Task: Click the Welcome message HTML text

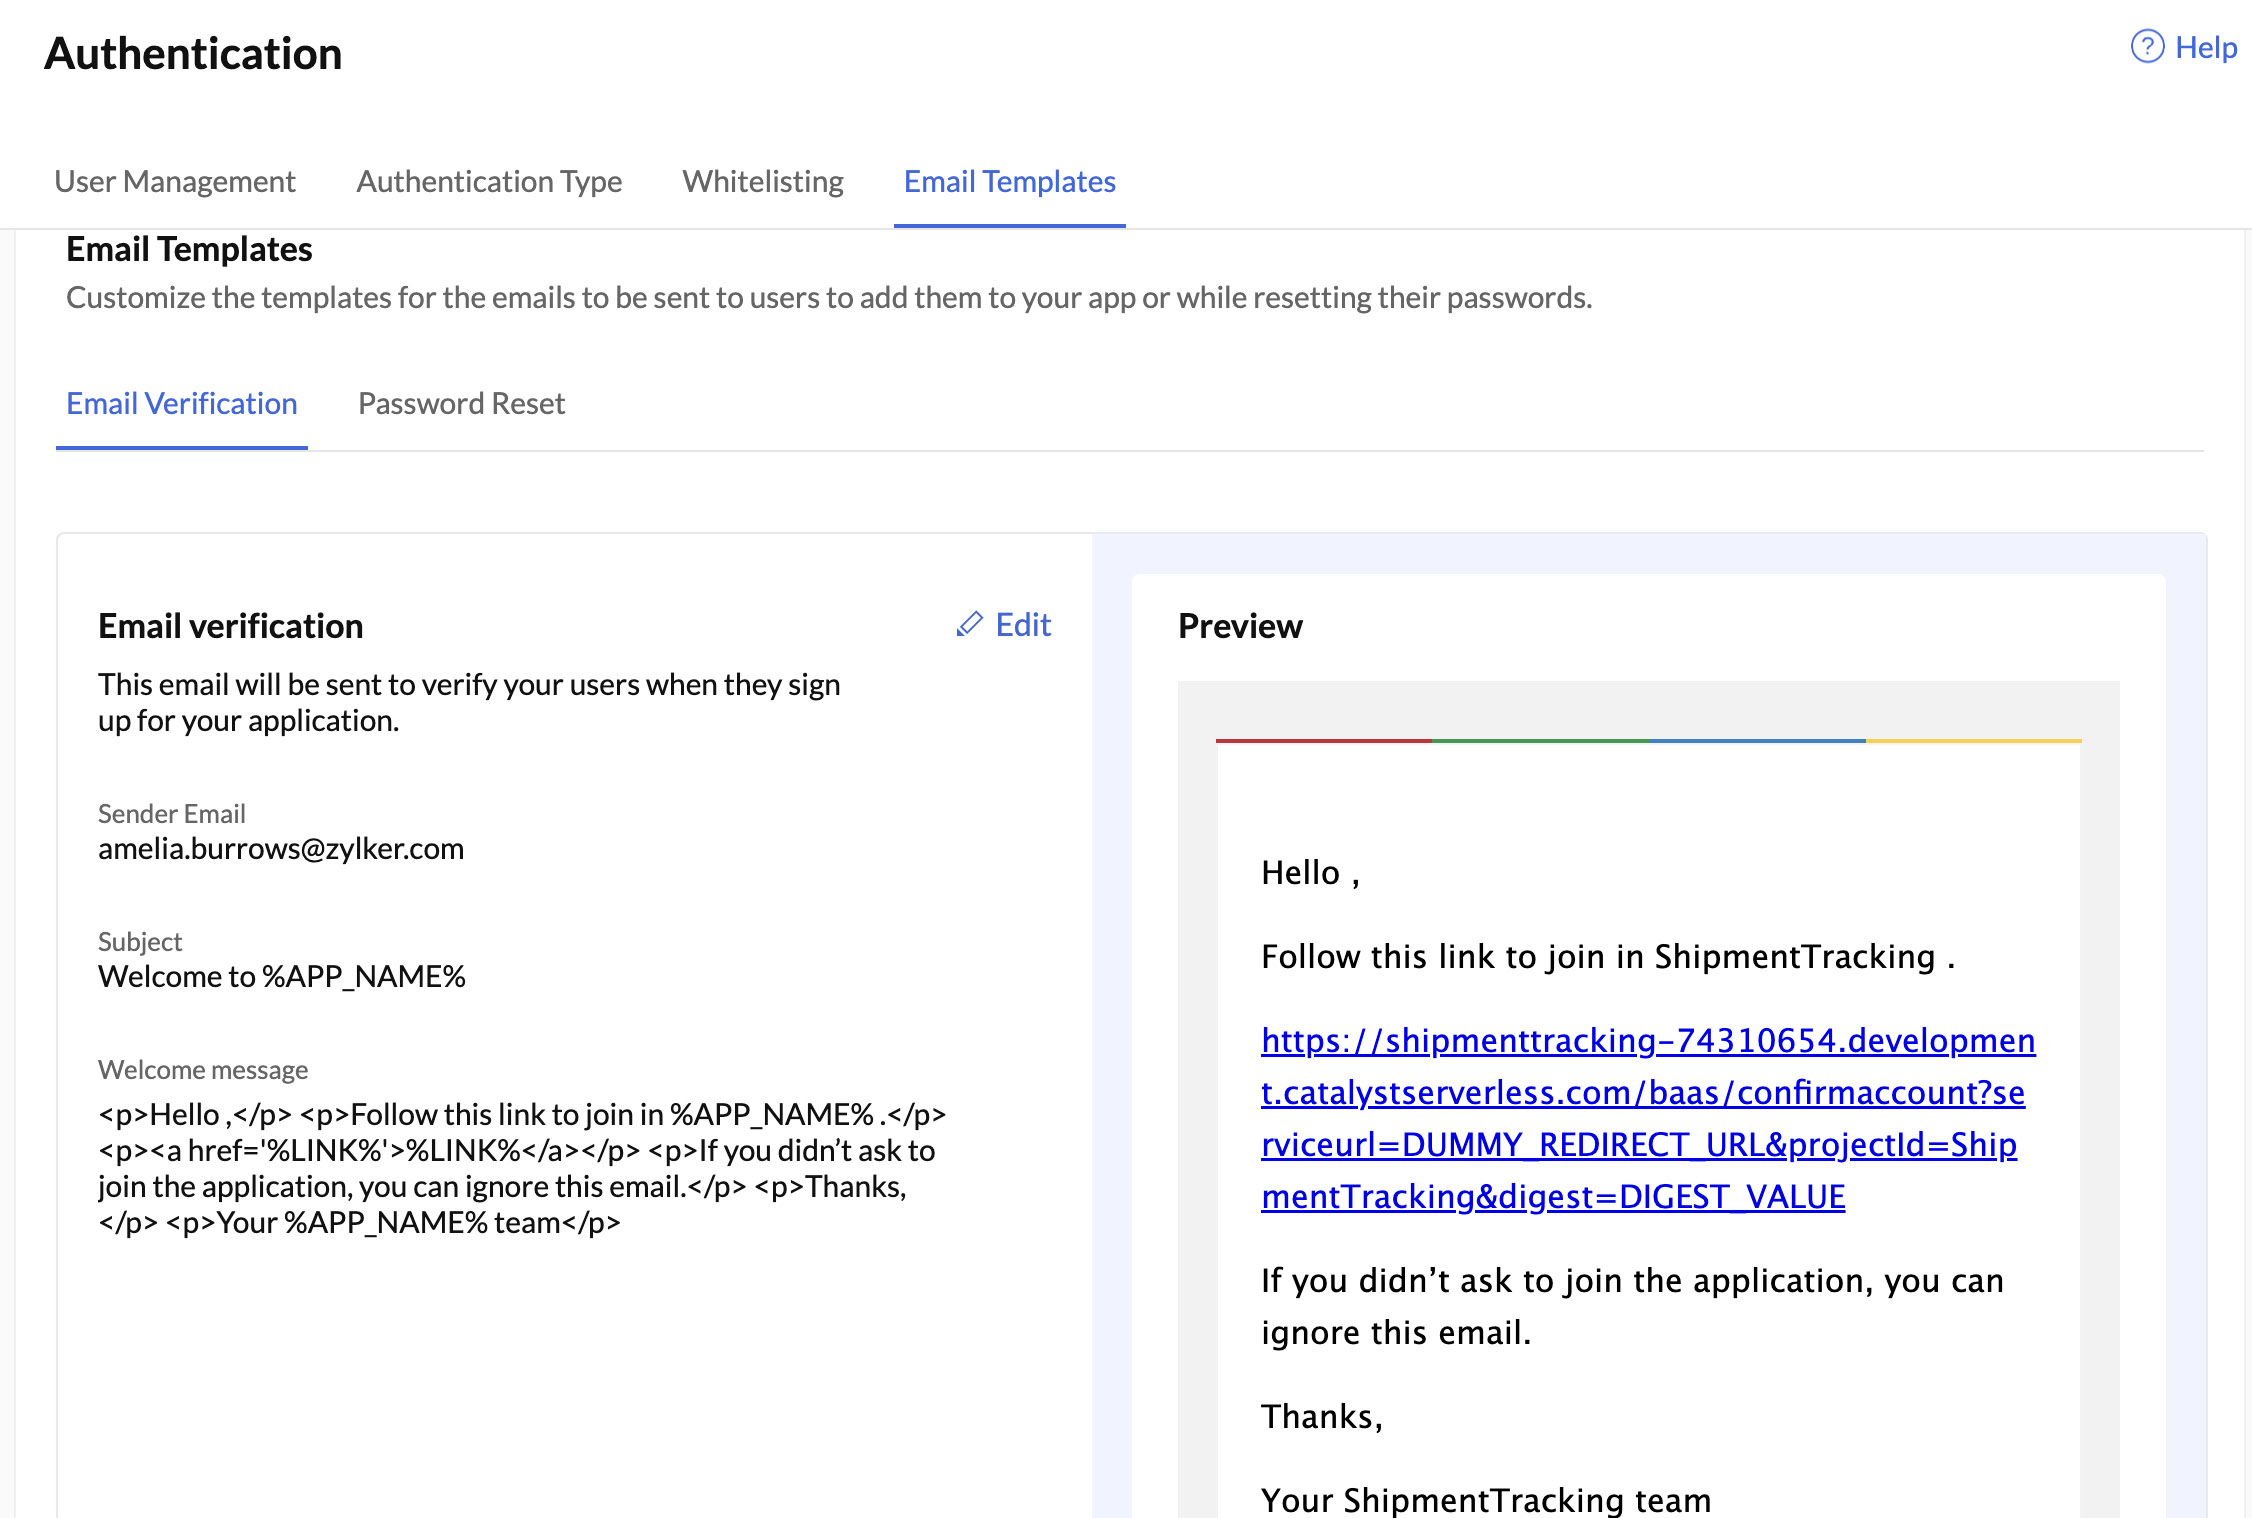Action: pyautogui.click(x=520, y=1168)
